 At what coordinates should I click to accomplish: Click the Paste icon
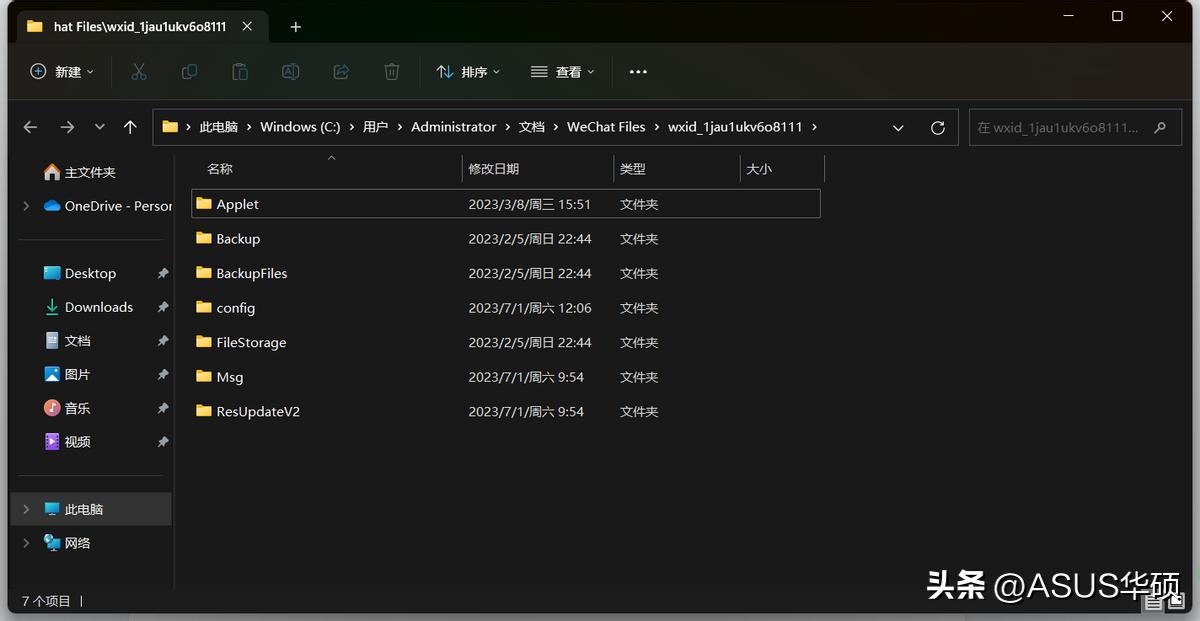239,71
